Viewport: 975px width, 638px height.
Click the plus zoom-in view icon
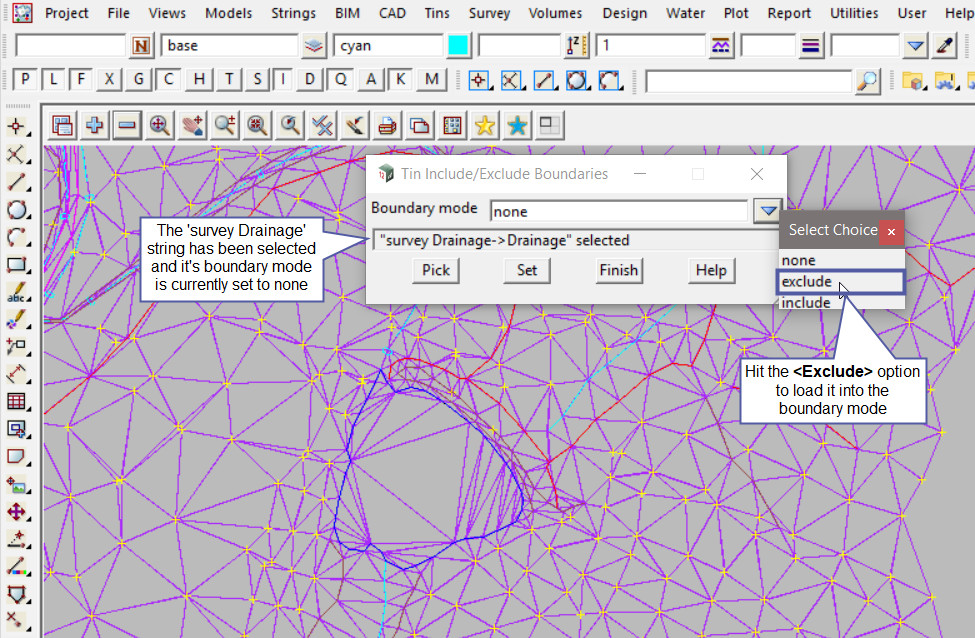[95, 125]
